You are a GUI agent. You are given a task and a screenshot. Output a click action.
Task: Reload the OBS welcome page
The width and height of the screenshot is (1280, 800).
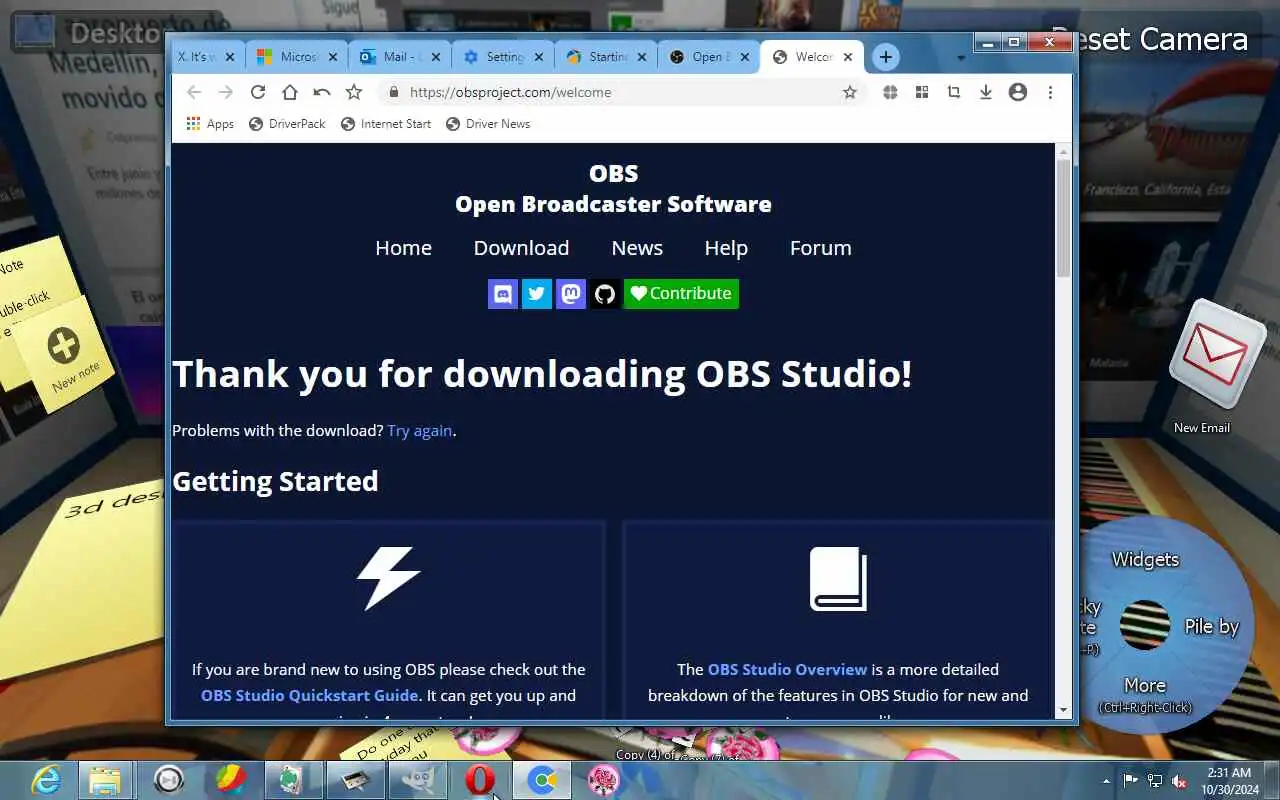click(x=258, y=92)
